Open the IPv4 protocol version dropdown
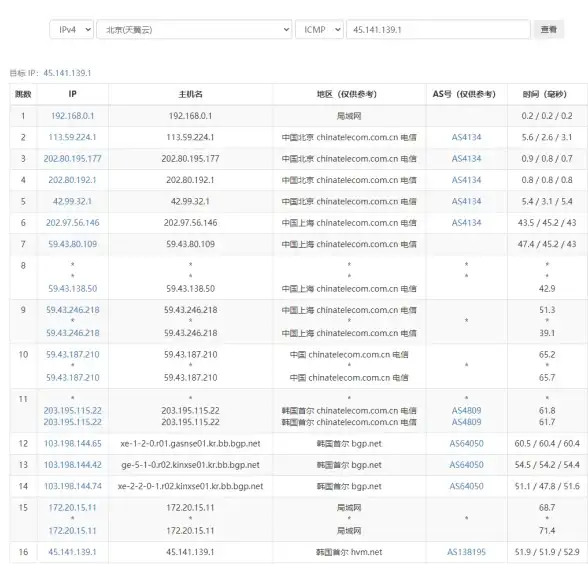Image resolution: width=588 pixels, height=564 pixels. (71, 29)
